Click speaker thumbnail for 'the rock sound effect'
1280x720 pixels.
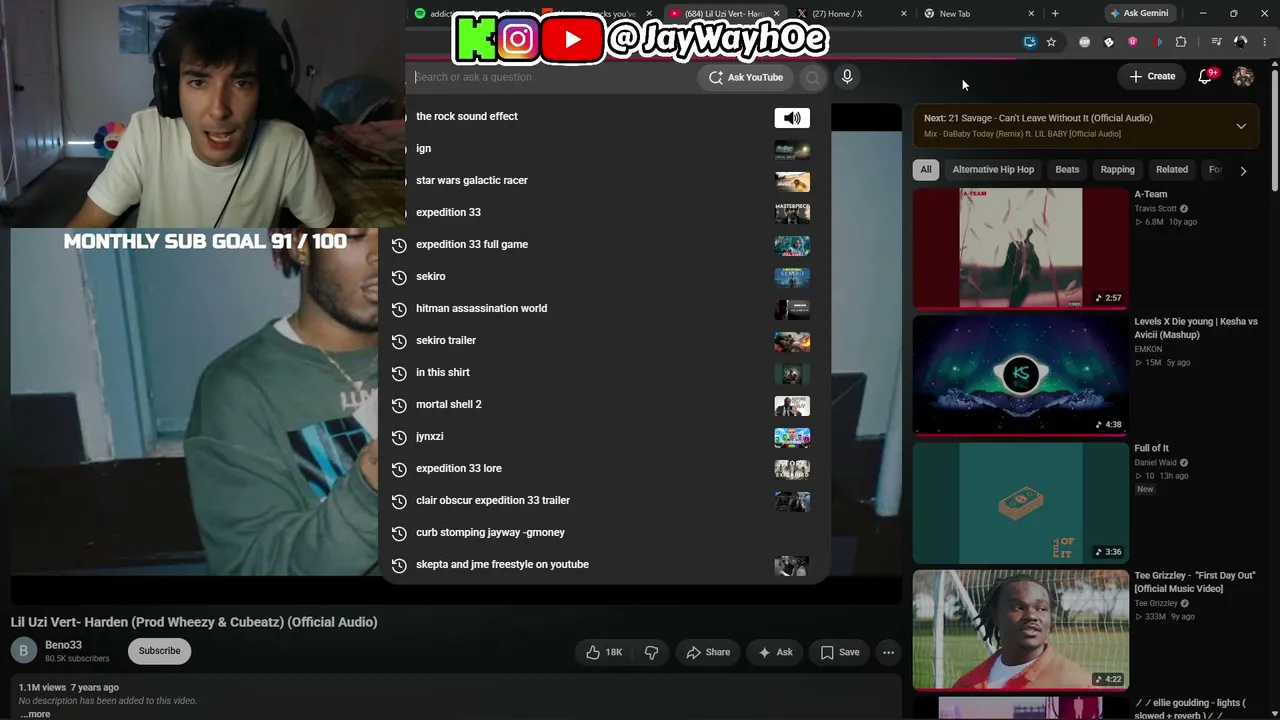tap(792, 118)
